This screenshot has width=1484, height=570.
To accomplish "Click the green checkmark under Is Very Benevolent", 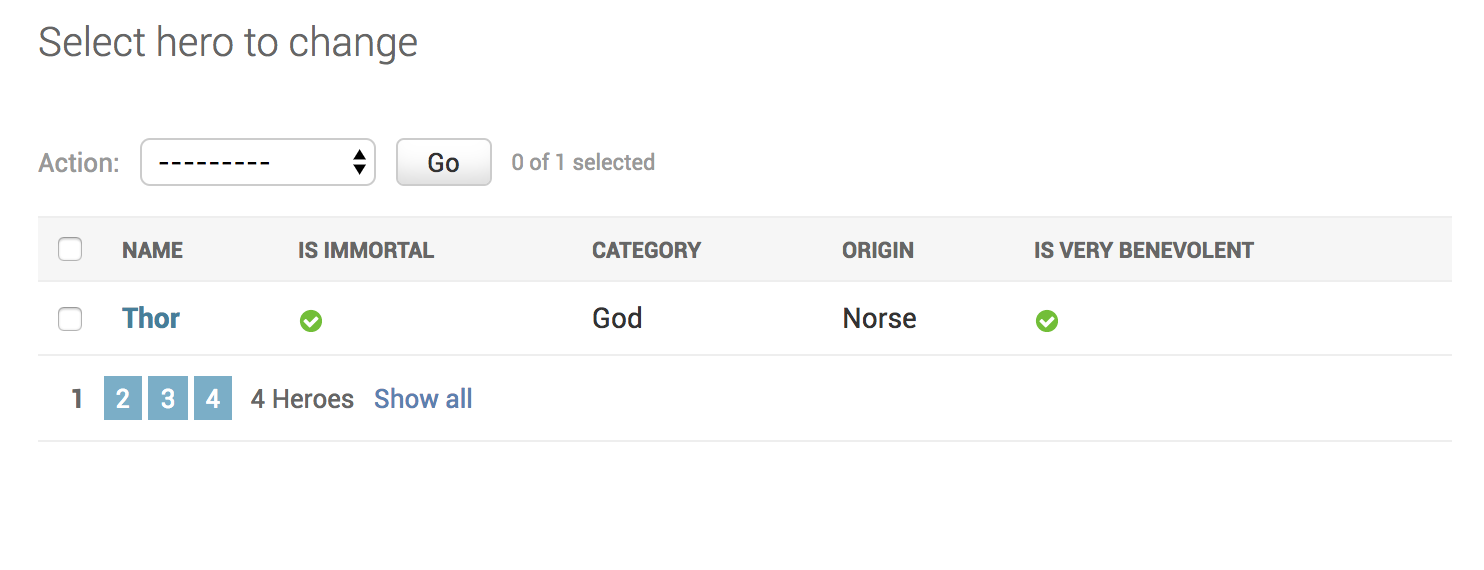I will (x=1047, y=321).
